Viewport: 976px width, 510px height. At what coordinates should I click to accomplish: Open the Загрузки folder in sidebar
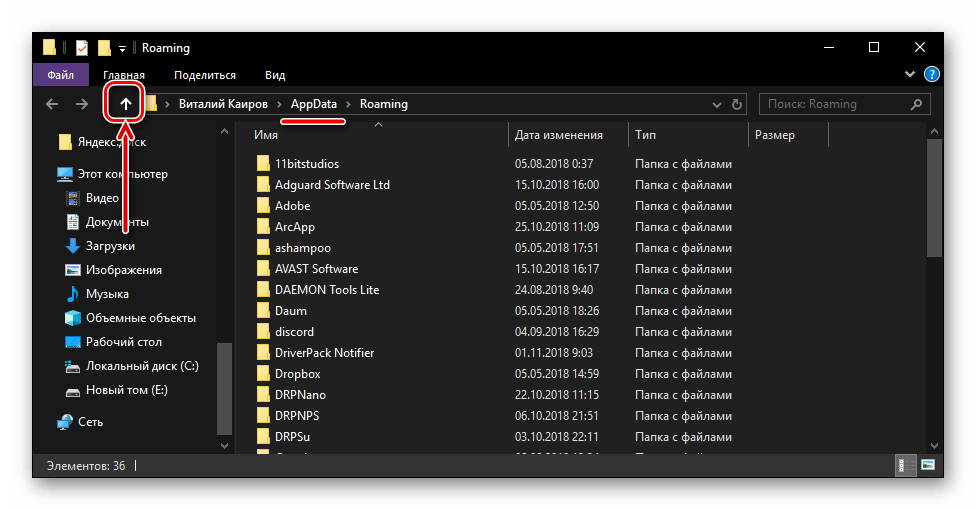(x=110, y=246)
